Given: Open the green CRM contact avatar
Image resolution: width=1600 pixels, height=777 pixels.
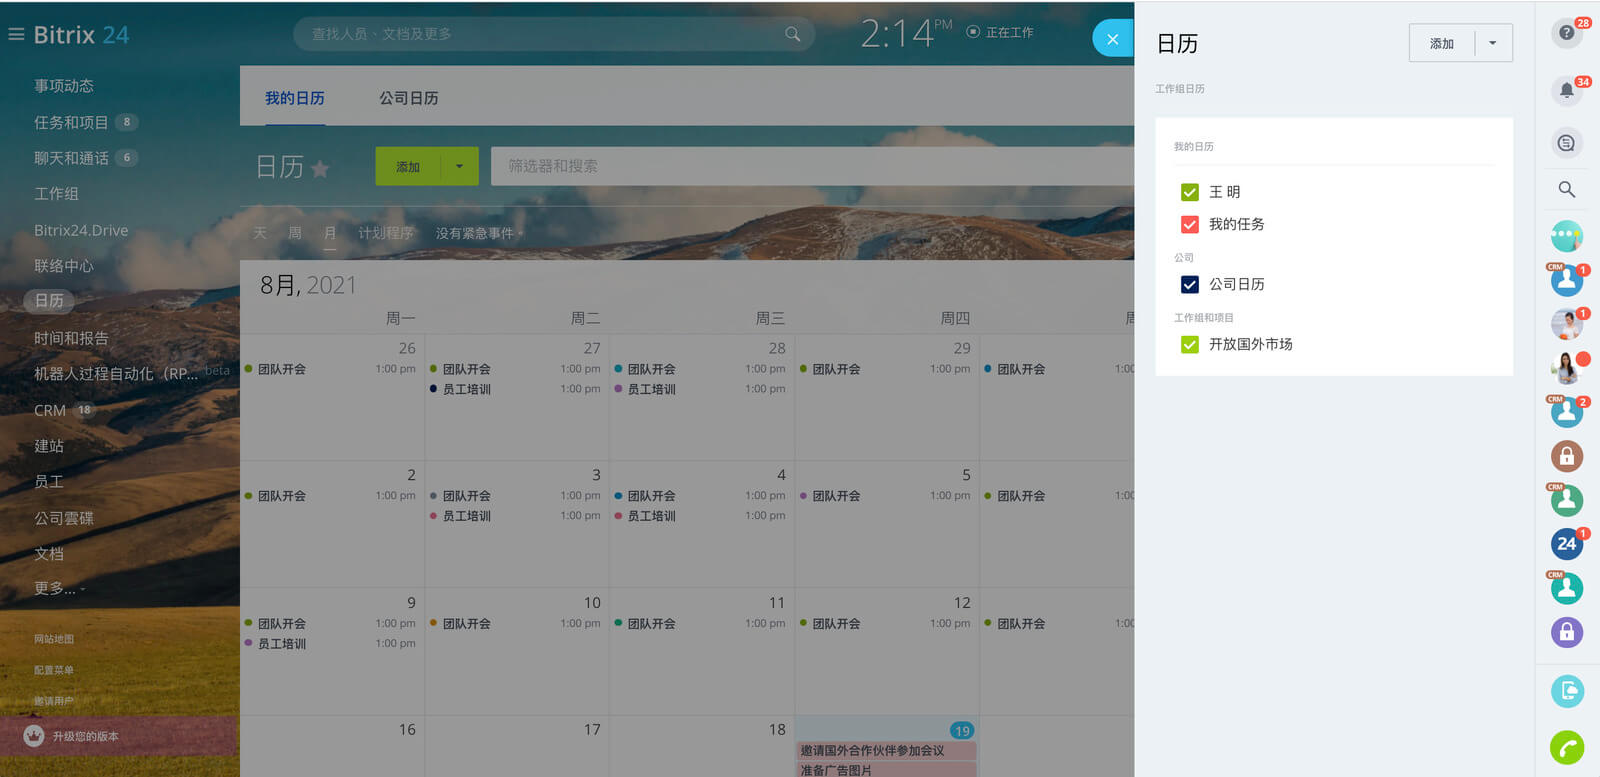Looking at the screenshot, I should pyautogui.click(x=1567, y=500).
